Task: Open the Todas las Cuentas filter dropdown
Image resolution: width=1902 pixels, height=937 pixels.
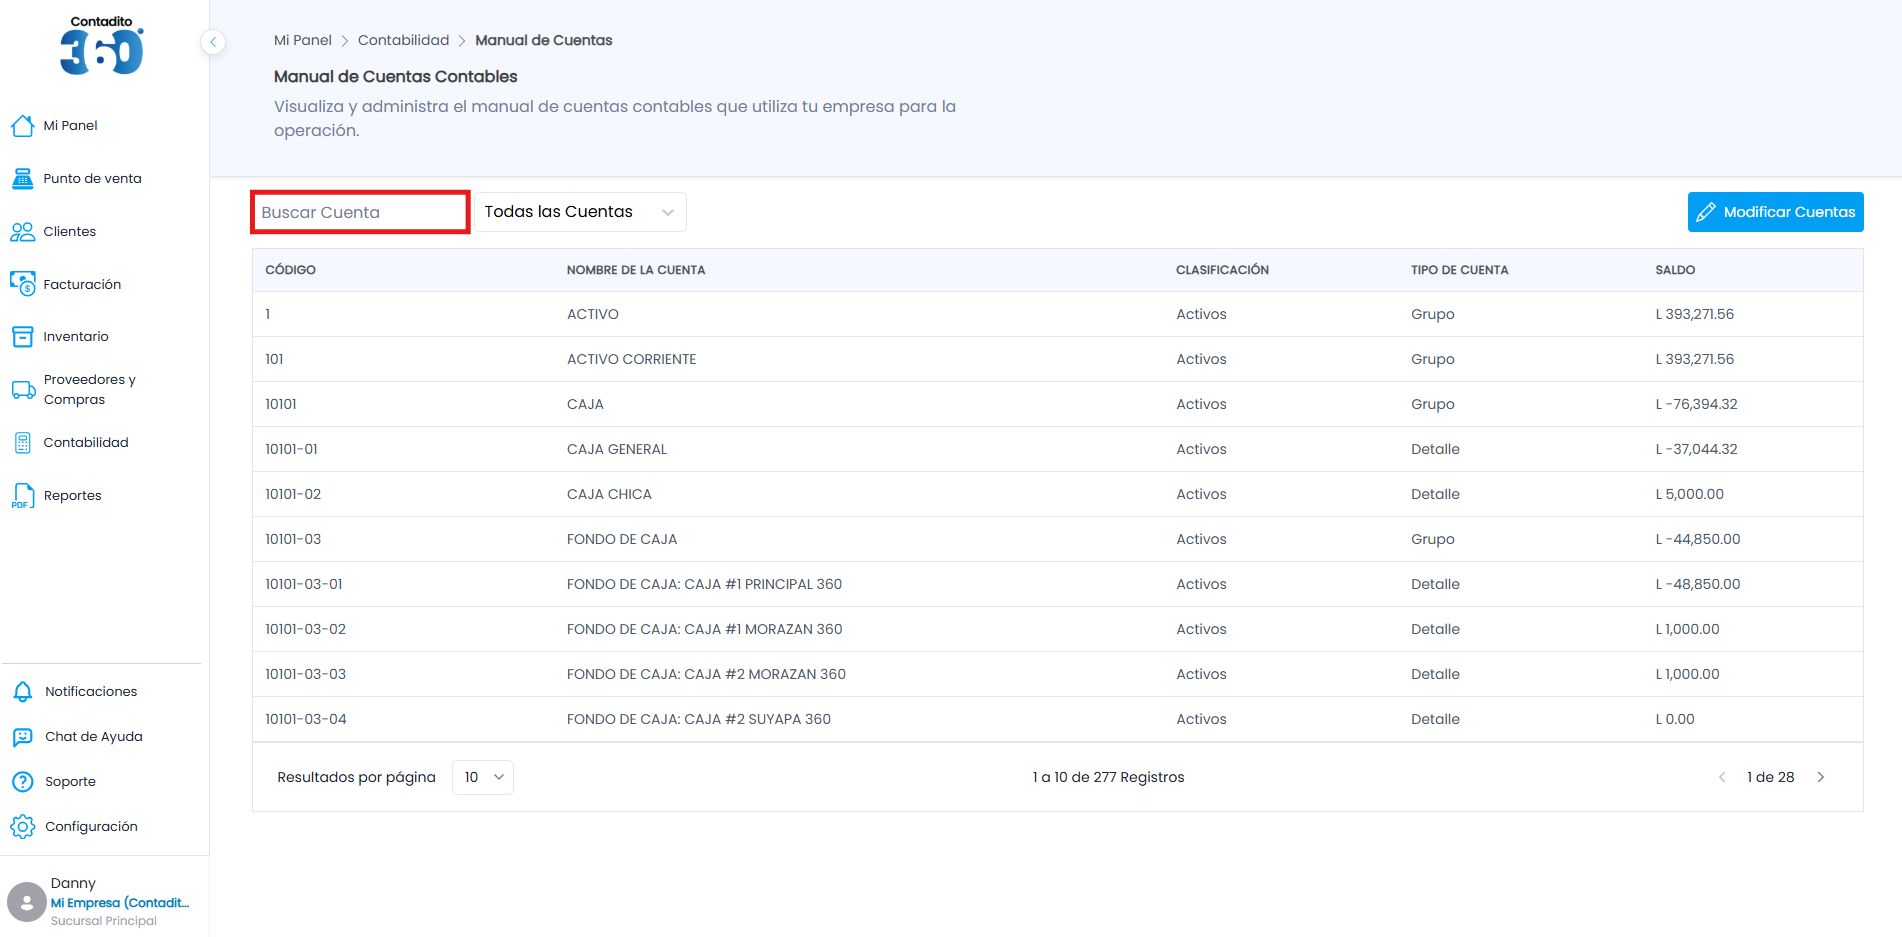Action: tap(580, 212)
